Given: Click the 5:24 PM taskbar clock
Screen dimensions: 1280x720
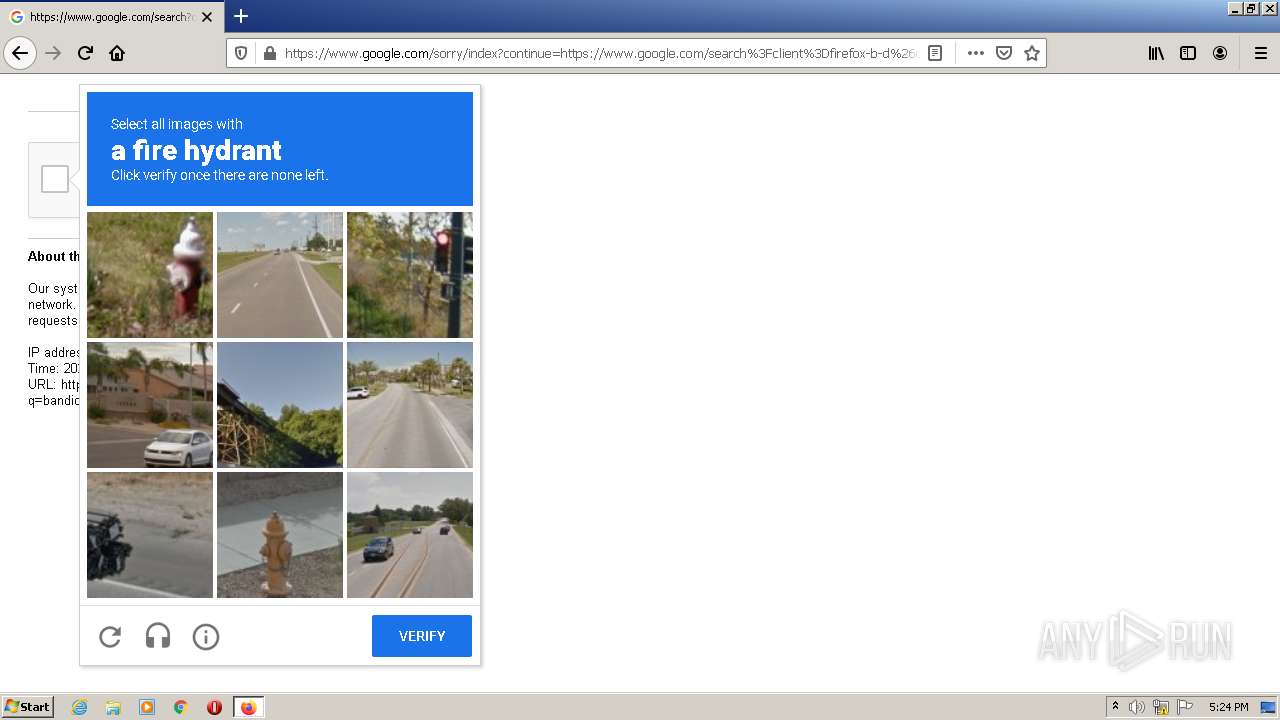Looking at the screenshot, I should (1228, 707).
